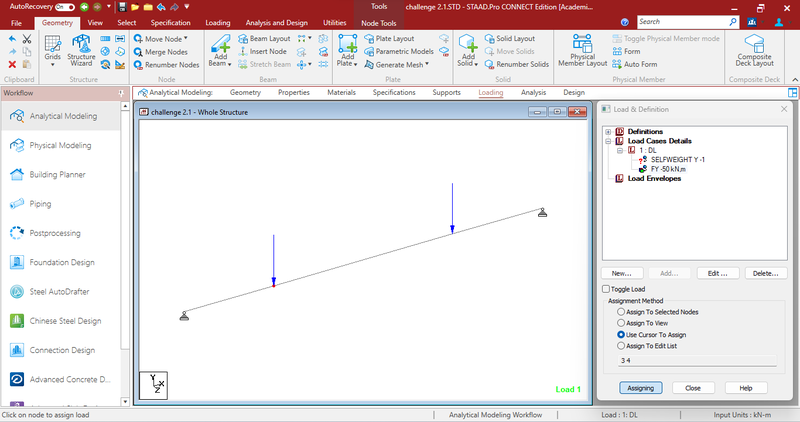The height and width of the screenshot is (422, 800).
Task: Click the node list input field
Action: click(697, 361)
